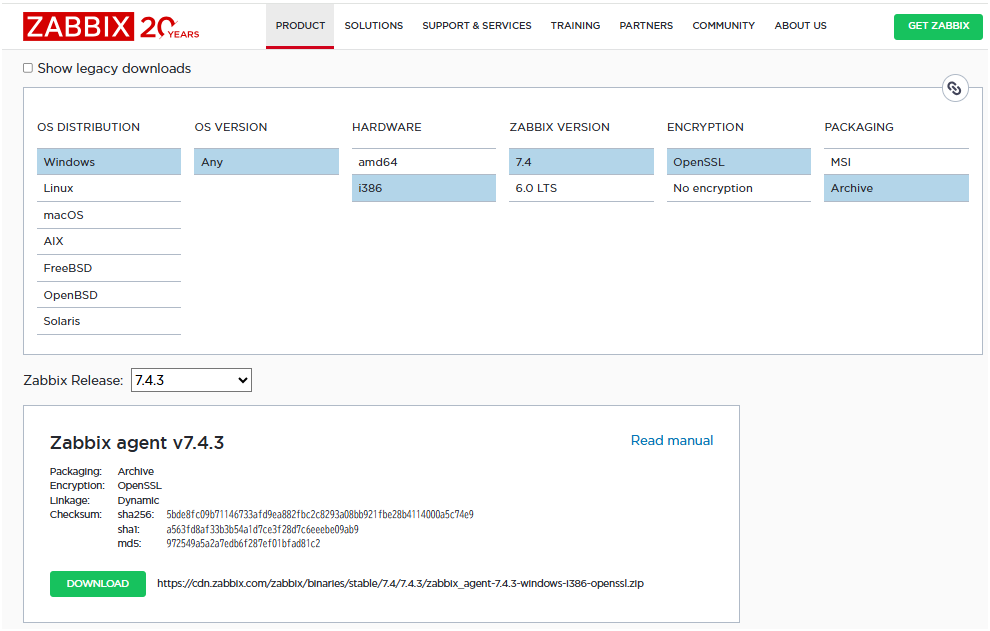
Task: Click the Zabbix logo
Action: (x=78, y=27)
